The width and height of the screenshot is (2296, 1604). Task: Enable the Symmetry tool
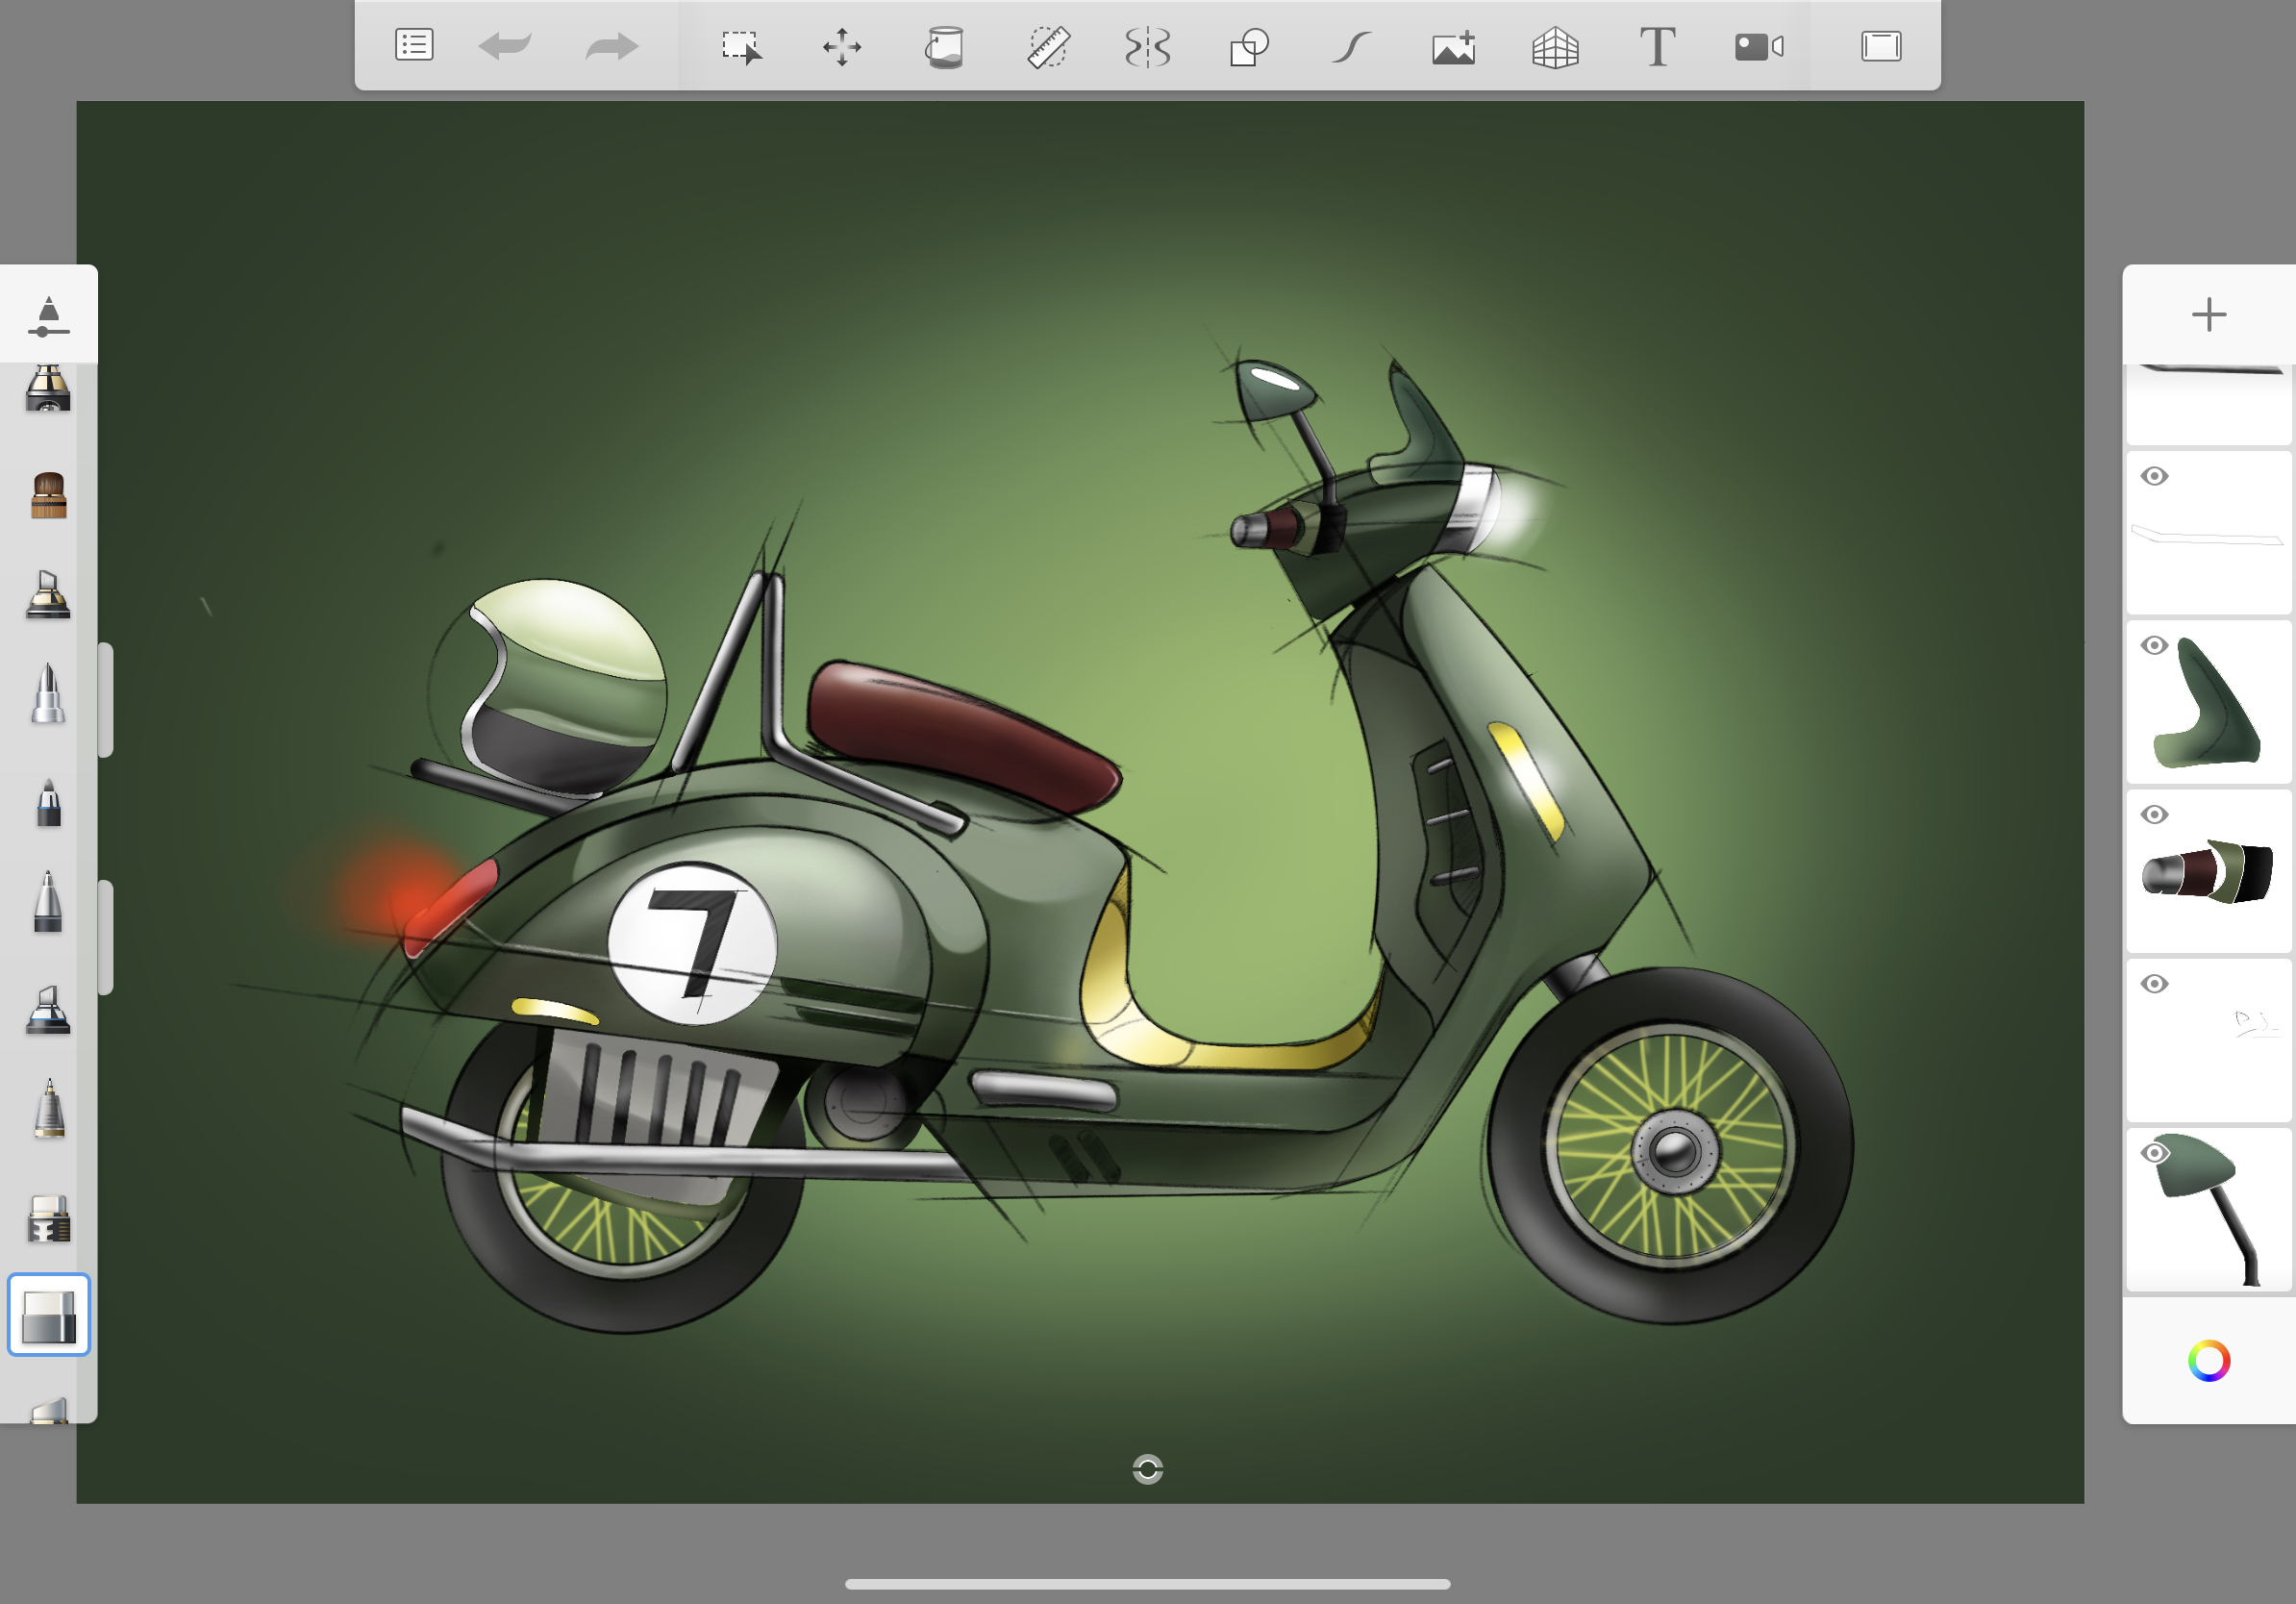pos(1149,45)
